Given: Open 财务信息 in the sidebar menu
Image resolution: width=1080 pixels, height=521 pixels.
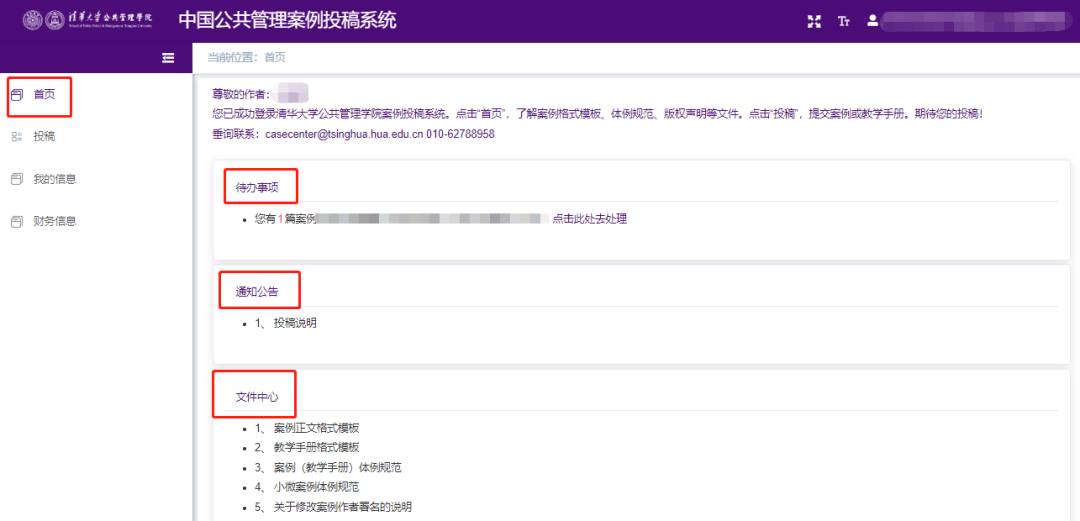Looking at the screenshot, I should click(54, 222).
